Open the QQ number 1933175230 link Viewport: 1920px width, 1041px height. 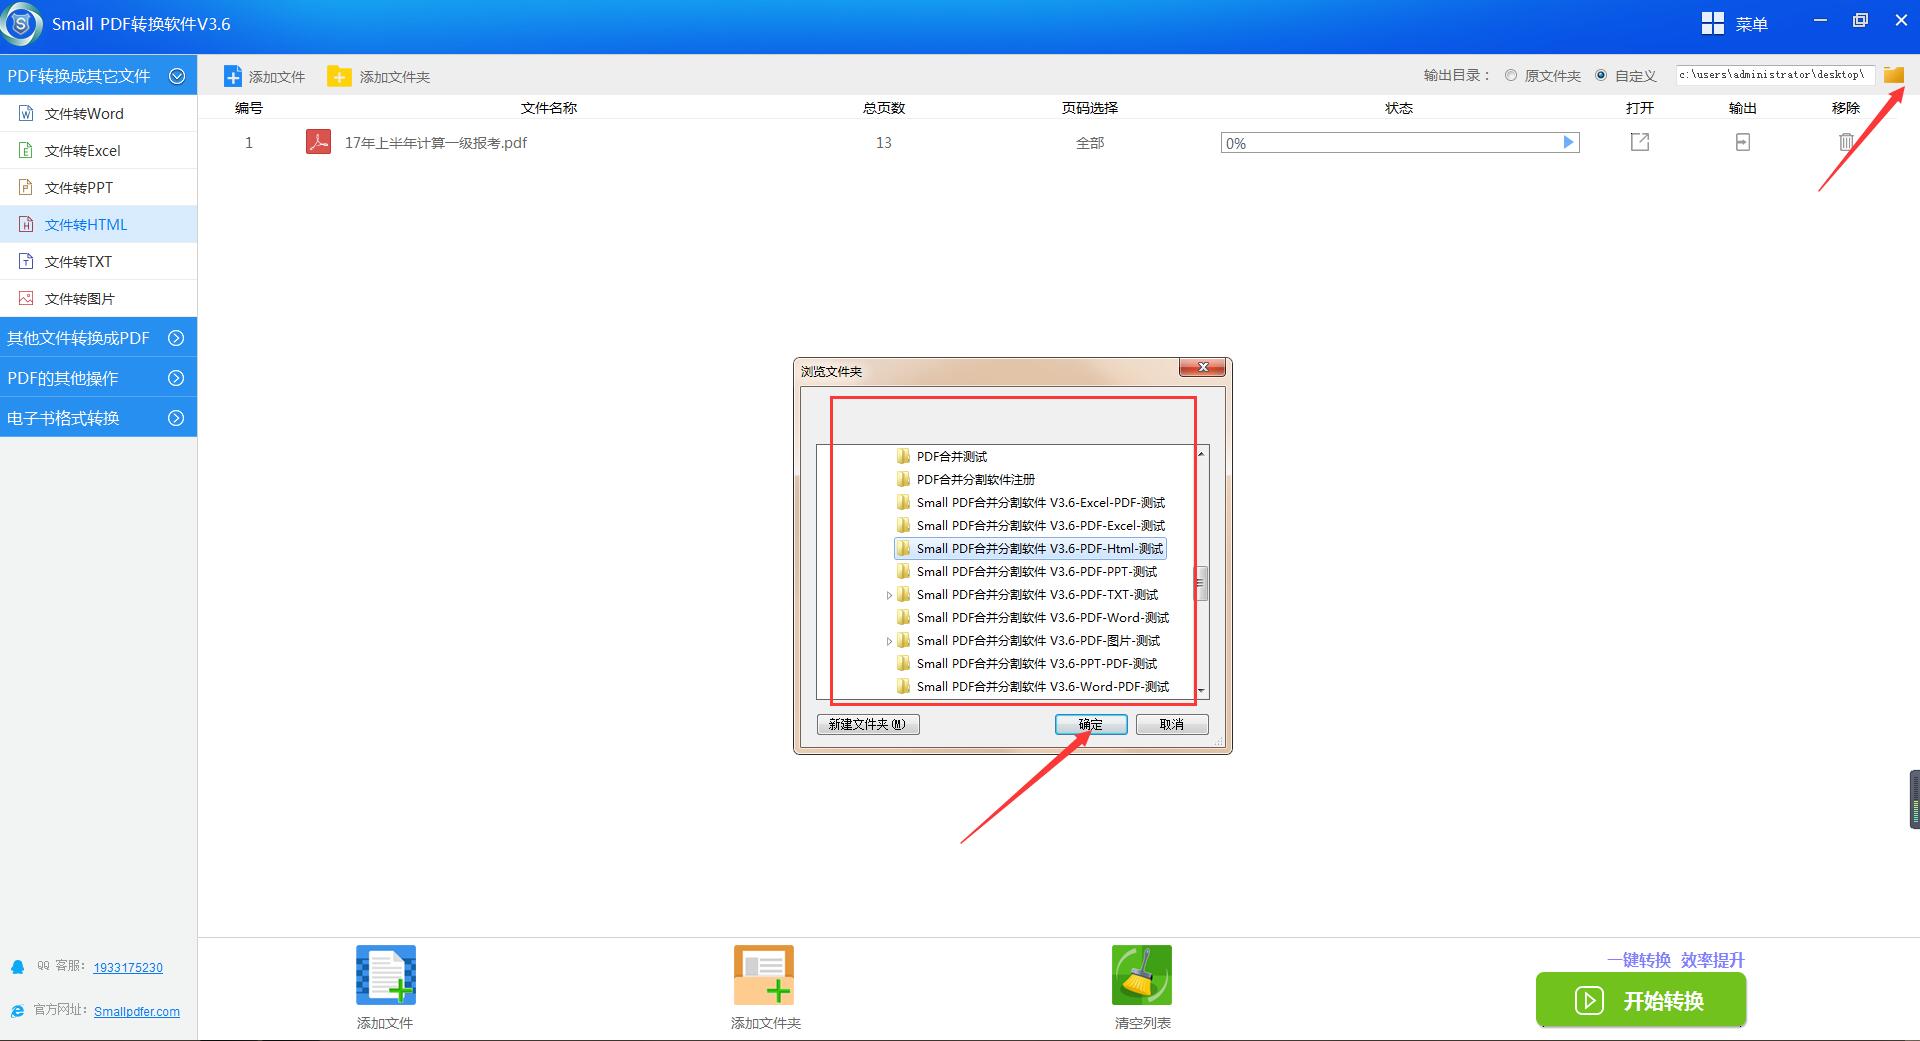pos(128,967)
